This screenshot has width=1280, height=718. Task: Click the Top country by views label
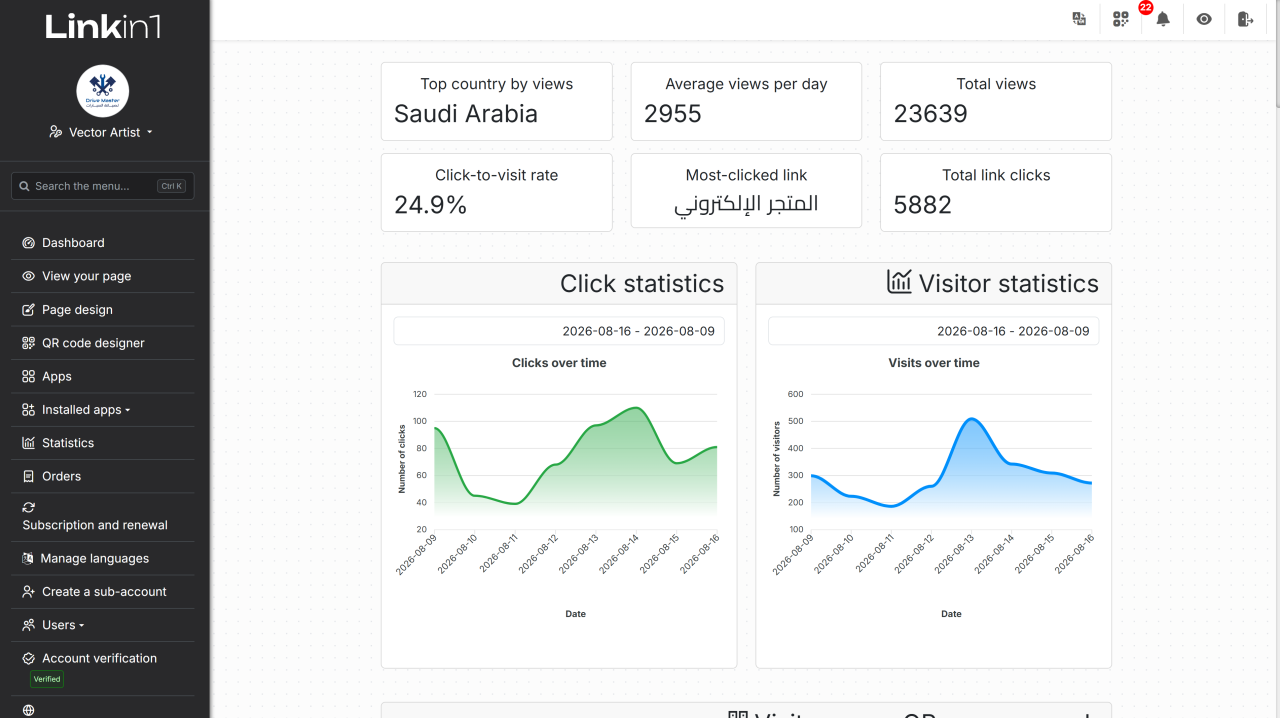[x=497, y=84]
